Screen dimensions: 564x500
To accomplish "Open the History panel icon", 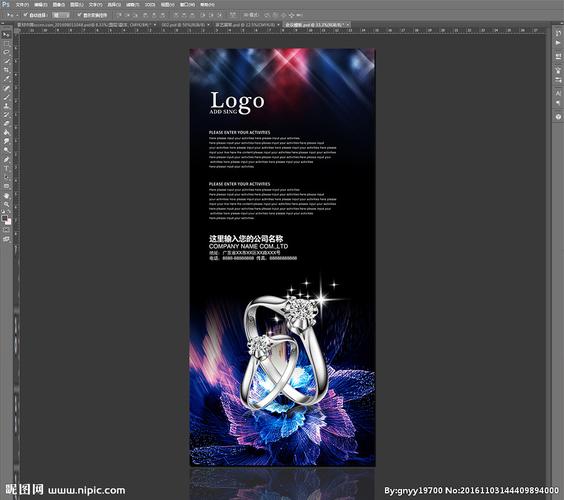I will click(x=558, y=33).
